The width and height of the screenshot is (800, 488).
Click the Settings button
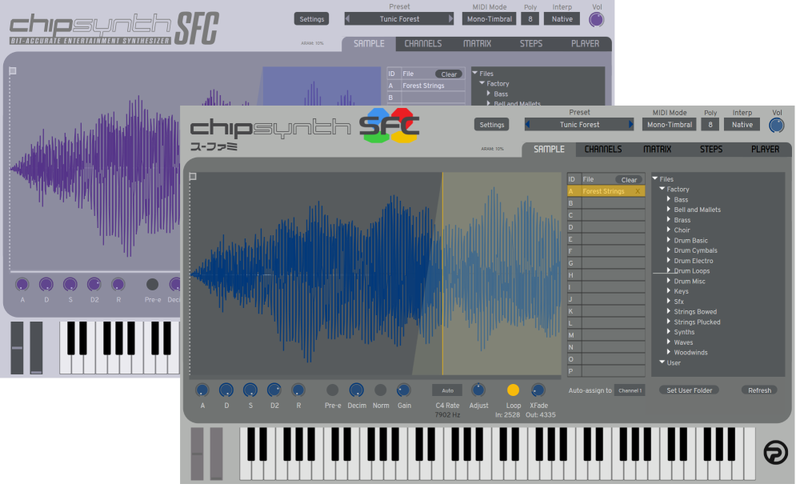491,125
